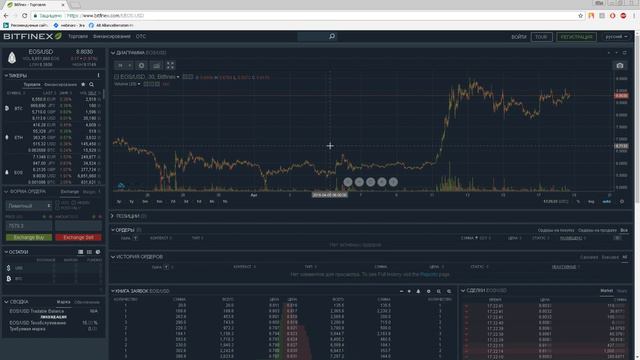Click the chart indicators toolbar icon
Screen dimensions: 640x360
point(156,65)
